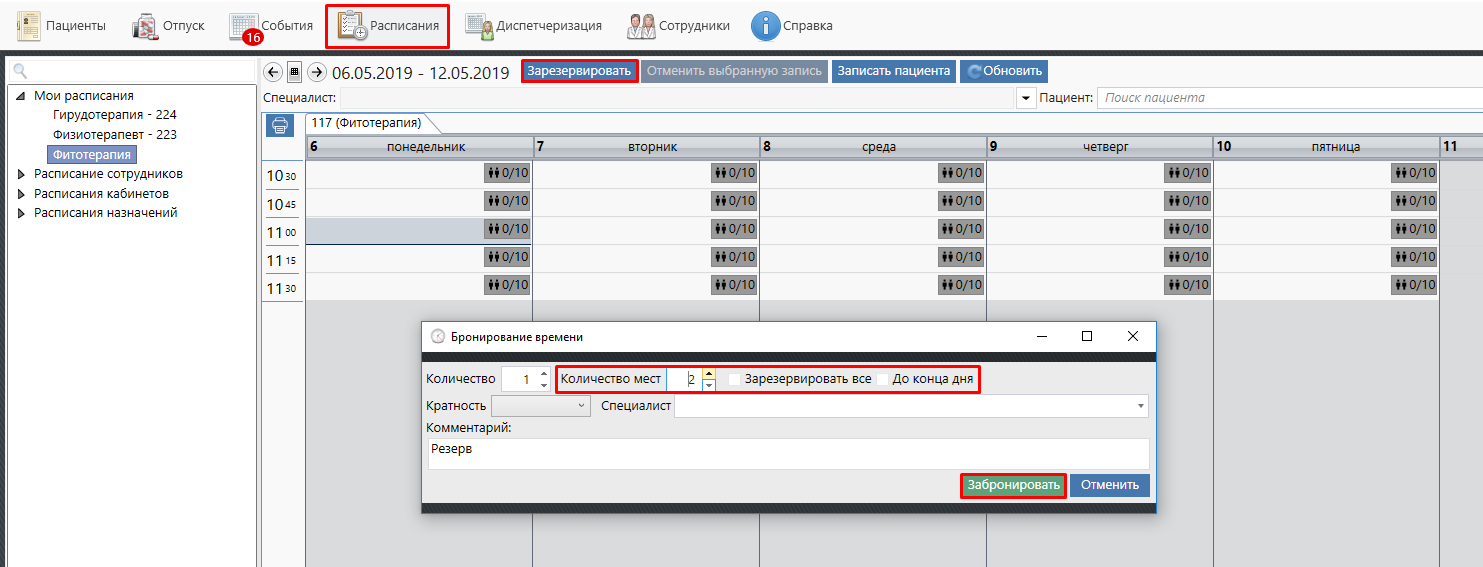
Task: Click the Записать пациента button
Action: (893, 71)
